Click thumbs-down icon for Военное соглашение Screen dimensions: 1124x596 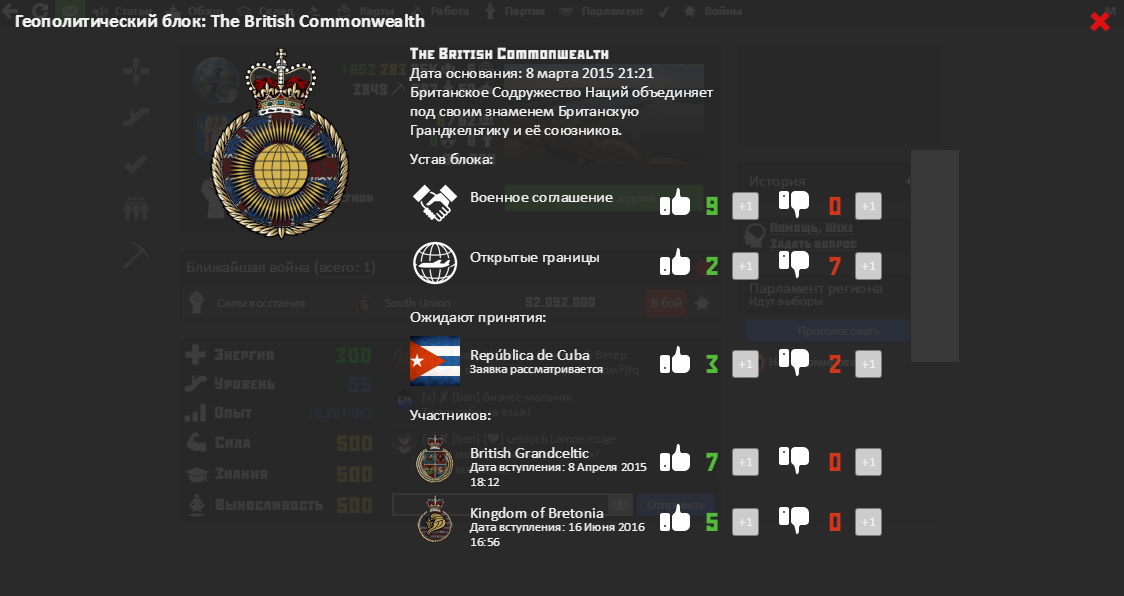click(794, 204)
